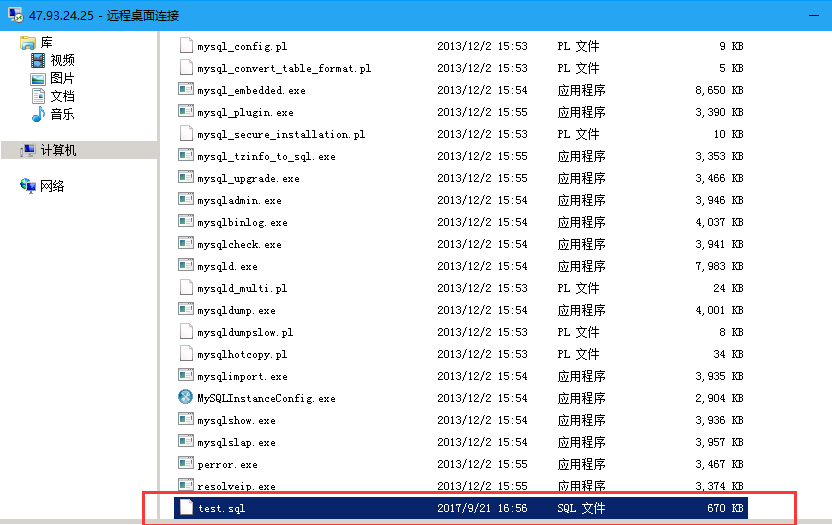
Task: Open the Network icon in sidebar
Action: [28, 186]
